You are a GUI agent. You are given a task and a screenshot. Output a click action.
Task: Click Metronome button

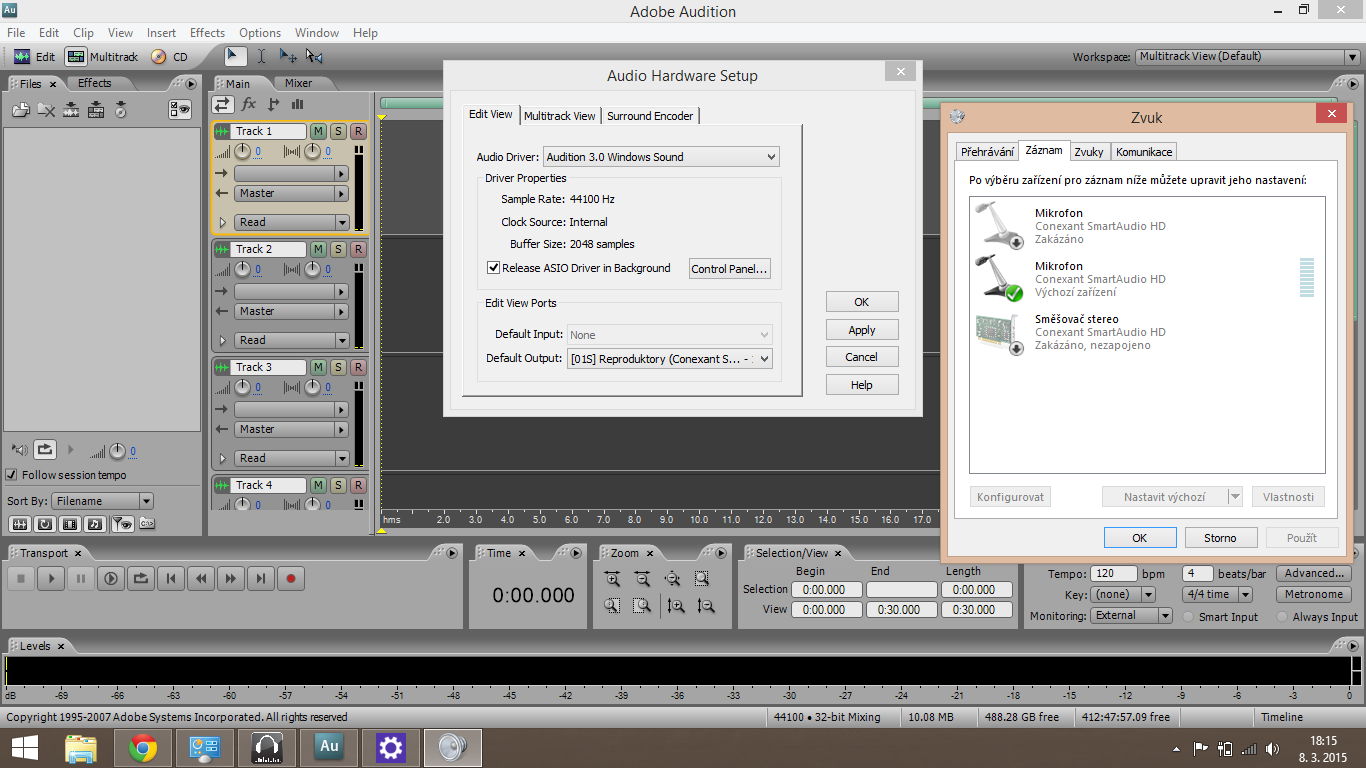tap(1313, 594)
